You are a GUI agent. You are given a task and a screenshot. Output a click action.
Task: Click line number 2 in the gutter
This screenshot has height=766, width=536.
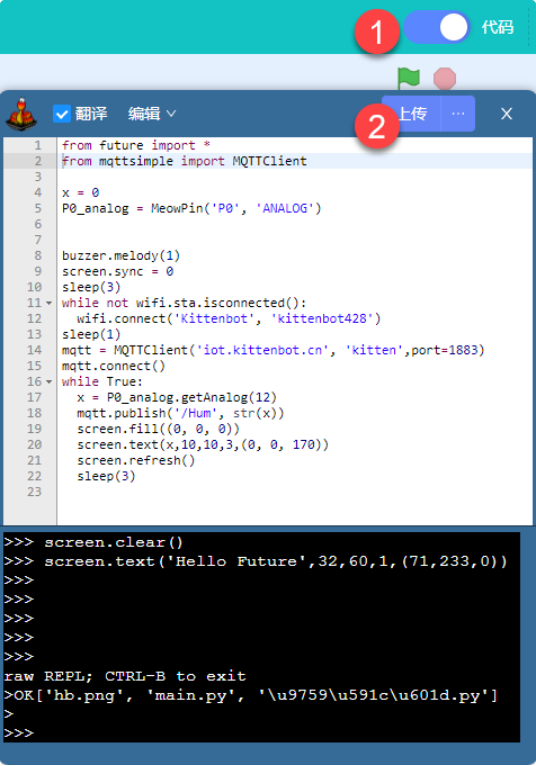pyautogui.click(x=38, y=161)
